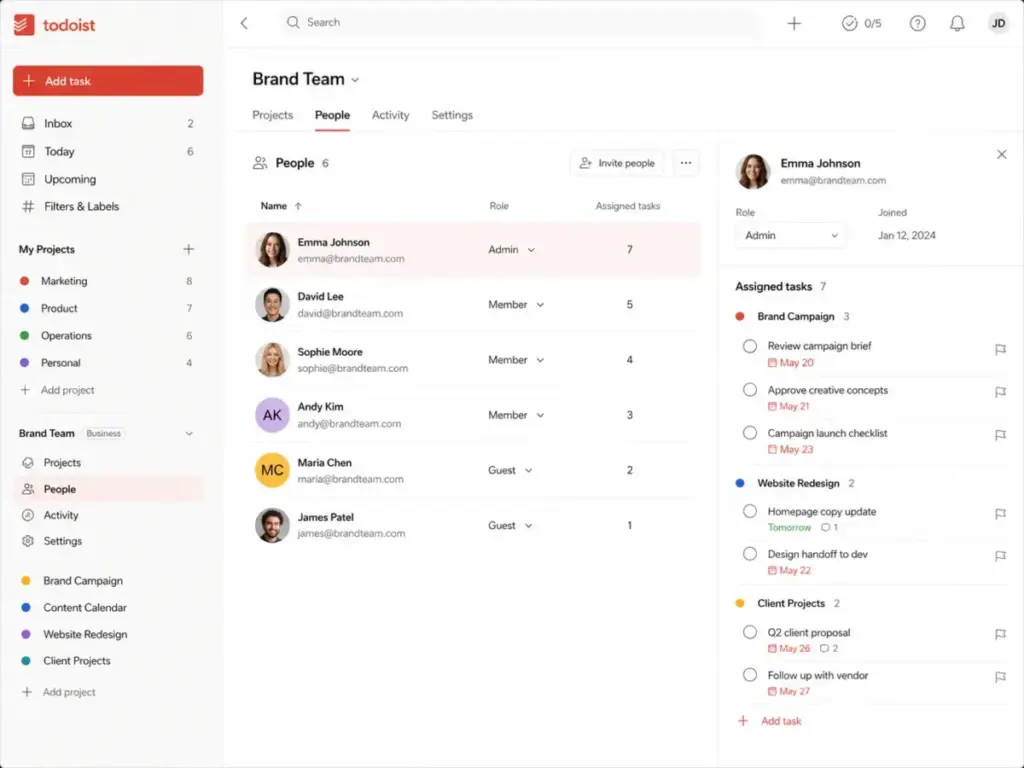The width and height of the screenshot is (1024, 768).
Task: Close Emma Johnson details panel
Action: coord(1001,155)
